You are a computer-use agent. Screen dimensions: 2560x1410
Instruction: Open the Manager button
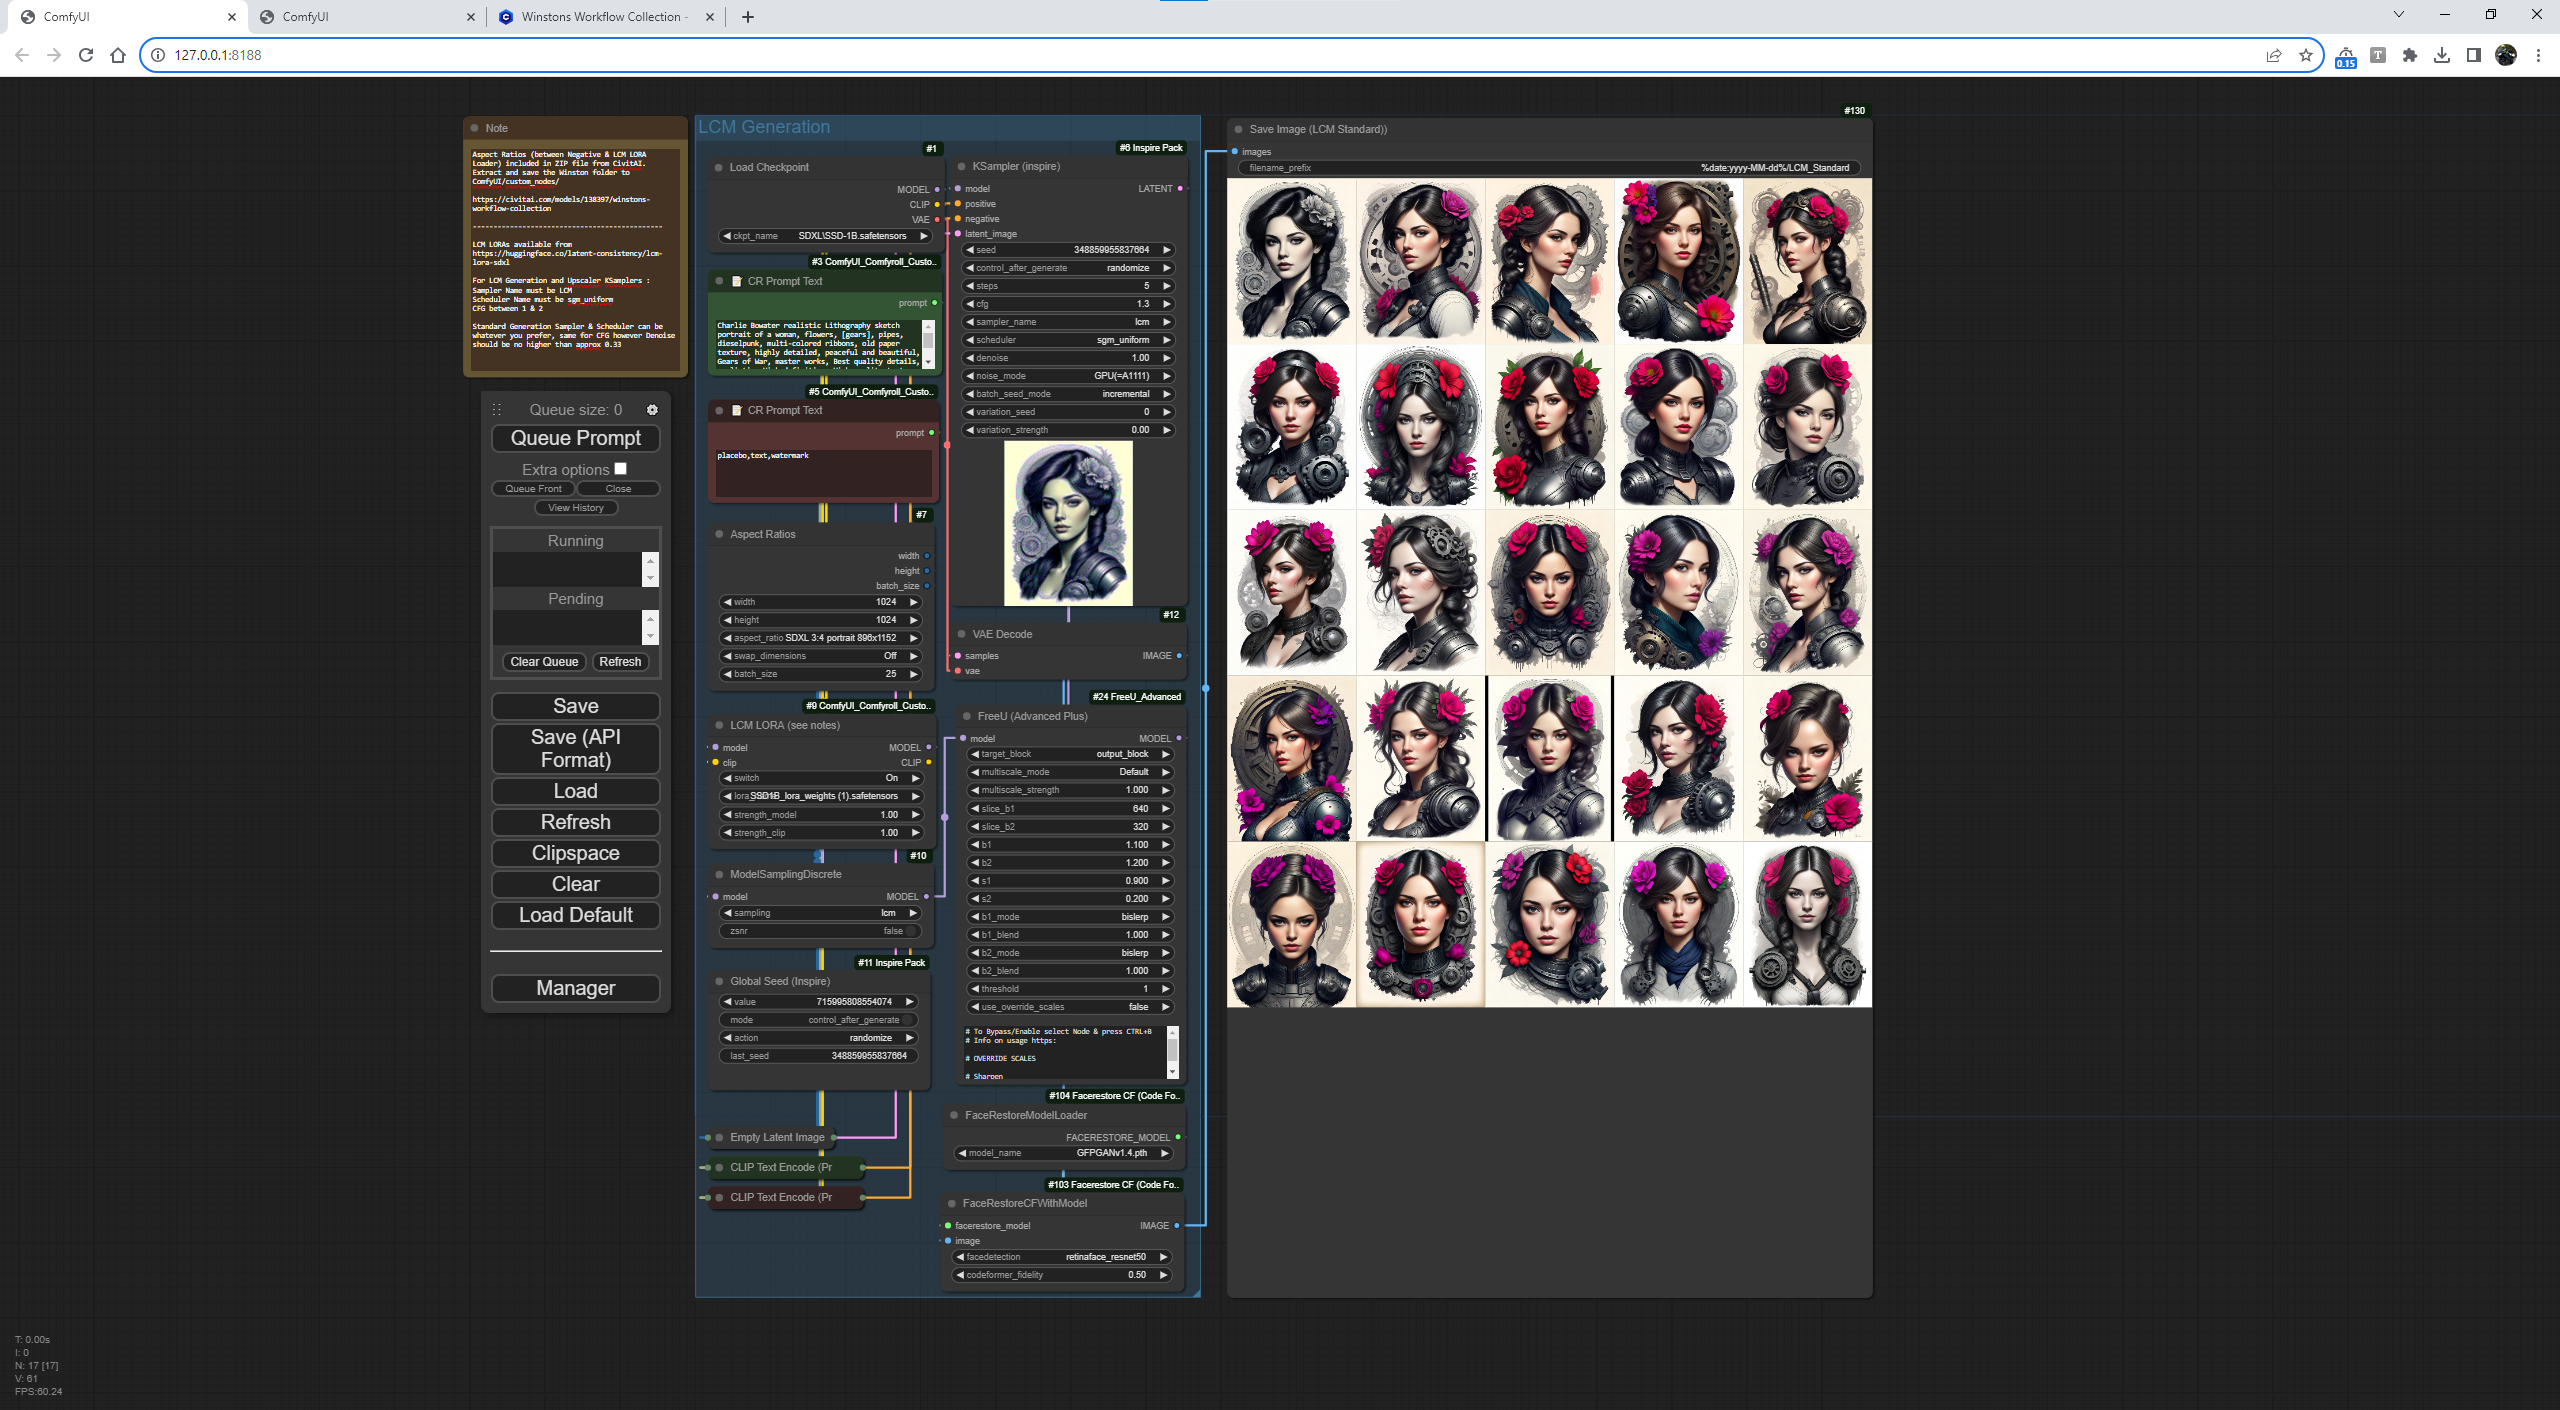coord(576,988)
